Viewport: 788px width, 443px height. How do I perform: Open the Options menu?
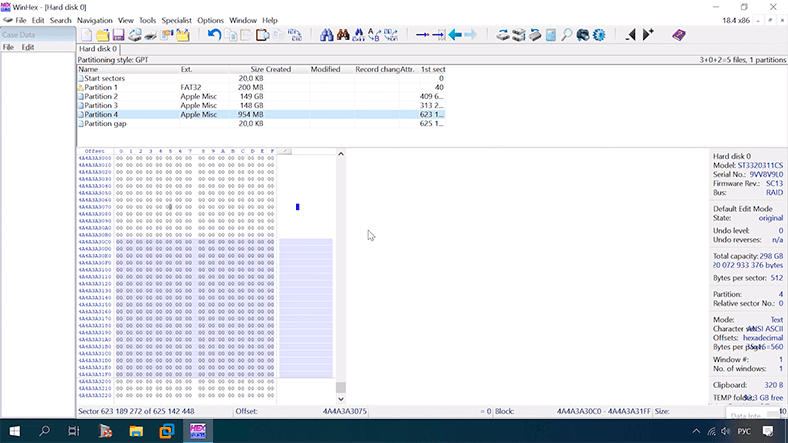(x=210, y=21)
